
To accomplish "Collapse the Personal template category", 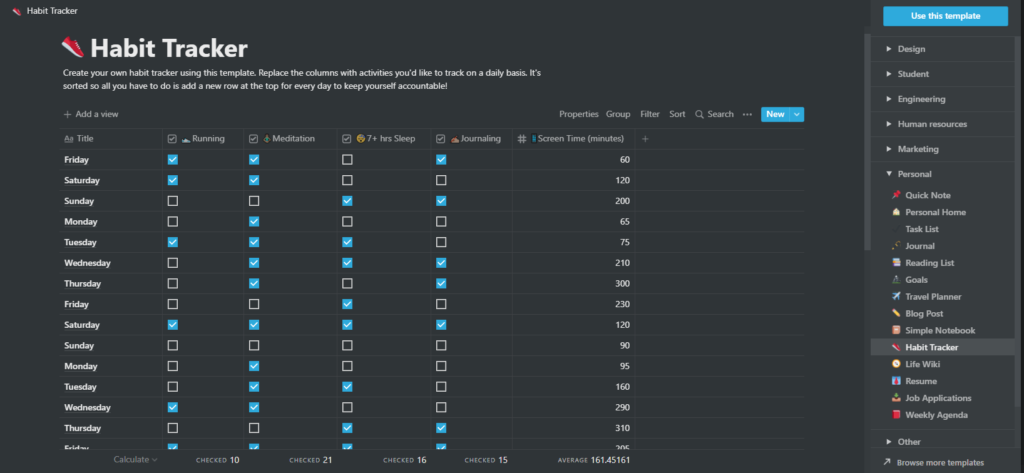I will [889, 174].
